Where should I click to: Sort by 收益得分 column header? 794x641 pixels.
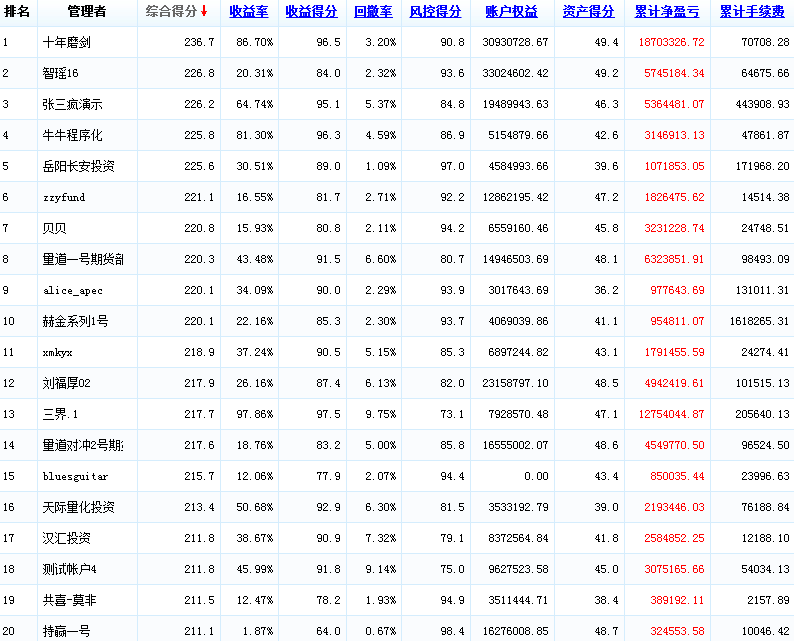(x=311, y=12)
